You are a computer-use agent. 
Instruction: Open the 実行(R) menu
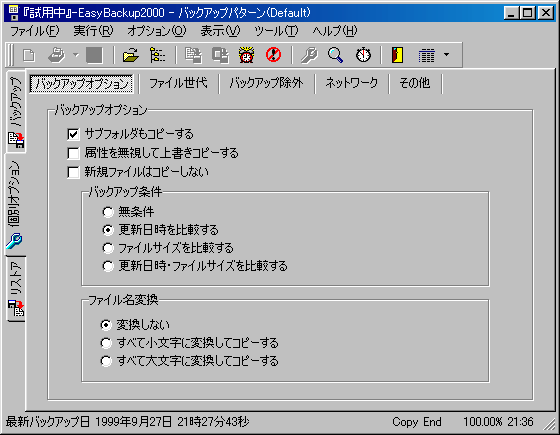point(93,31)
